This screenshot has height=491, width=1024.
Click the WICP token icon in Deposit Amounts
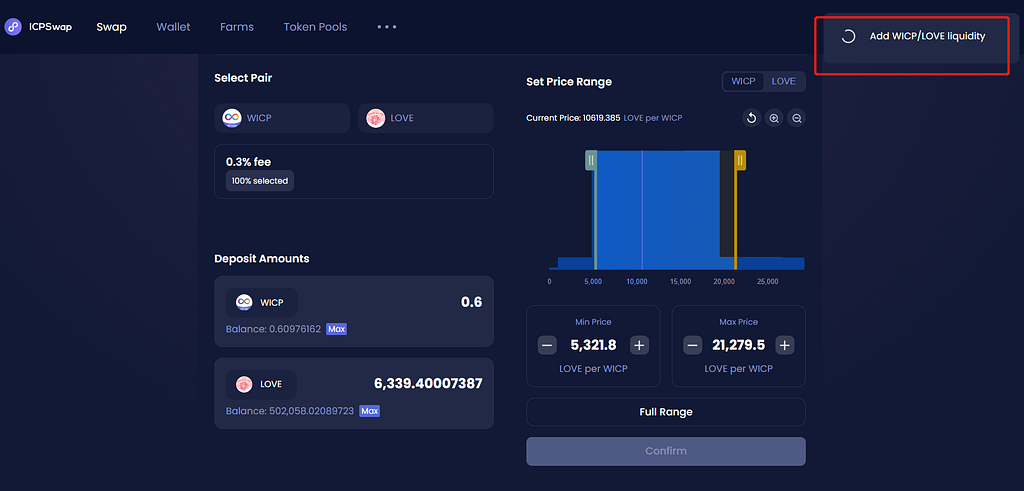click(244, 302)
